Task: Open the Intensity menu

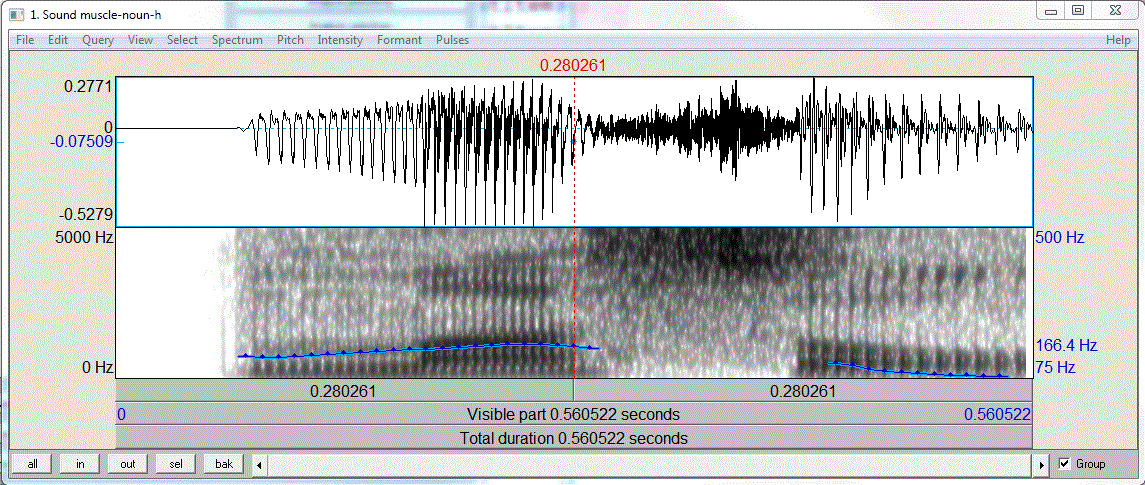Action: coord(340,40)
